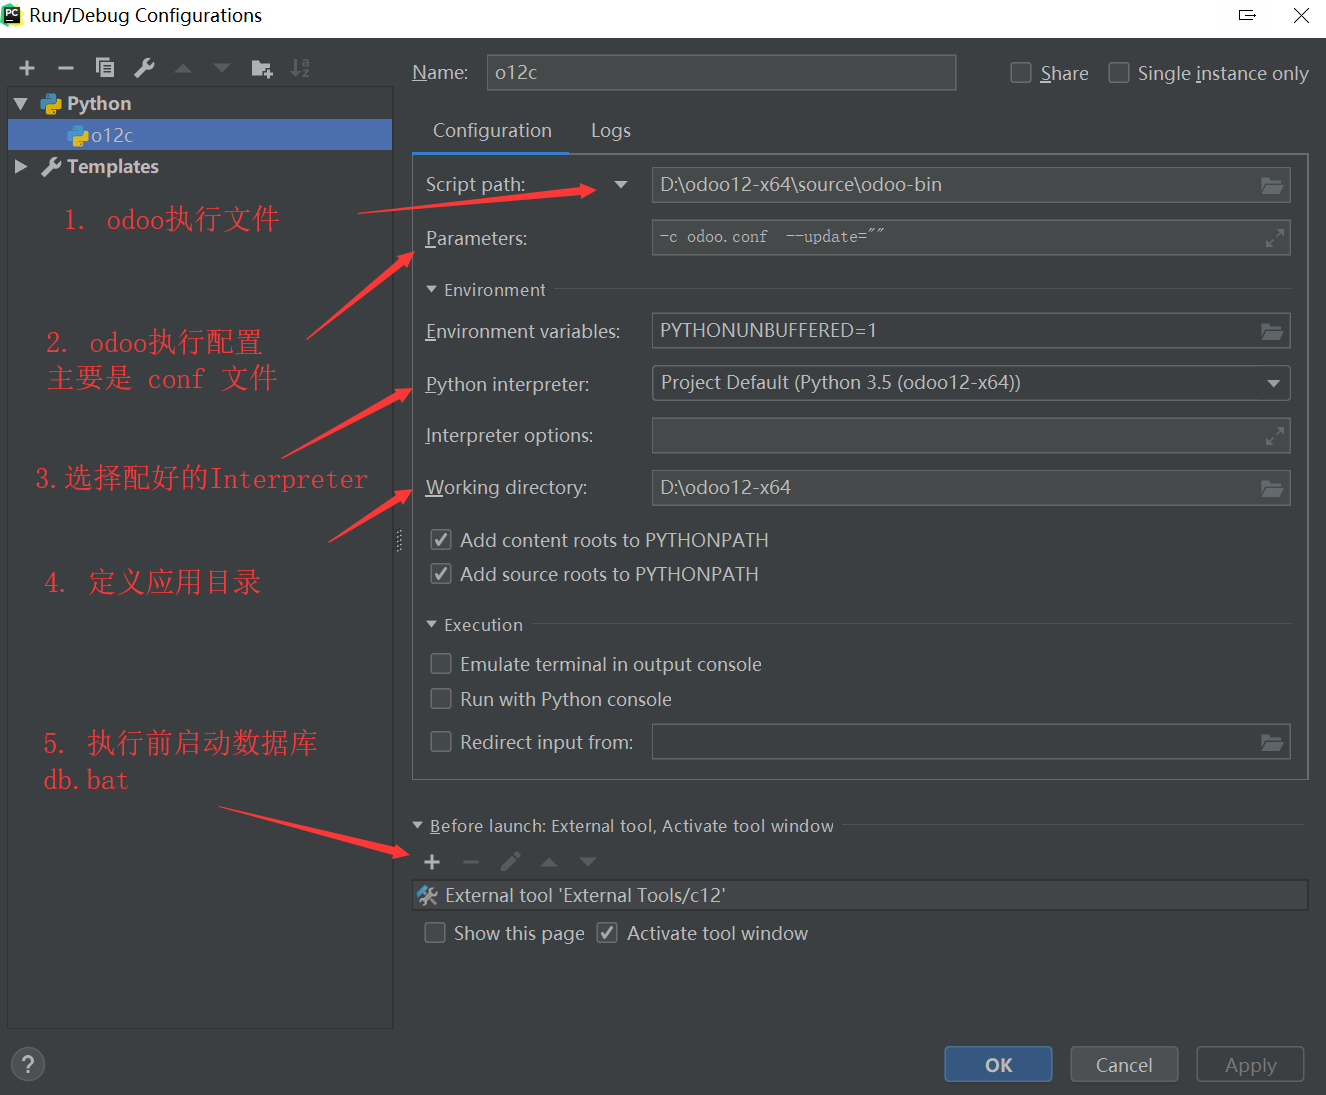Browse for the Working directory folder
Viewport: 1326px width, 1095px height.
pos(1272,488)
